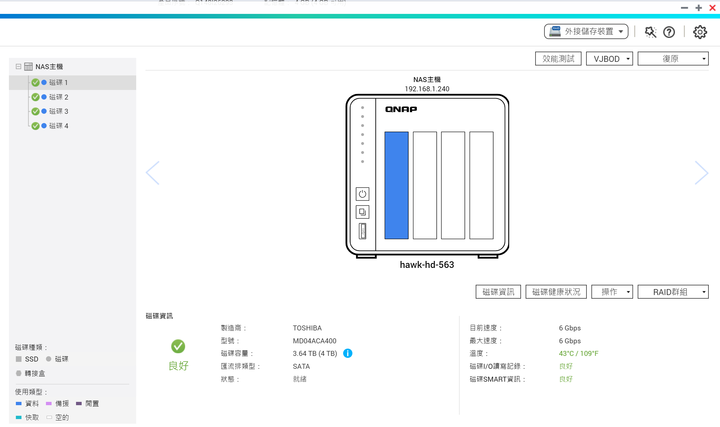Click green status check of Disk 2

click(x=35, y=97)
